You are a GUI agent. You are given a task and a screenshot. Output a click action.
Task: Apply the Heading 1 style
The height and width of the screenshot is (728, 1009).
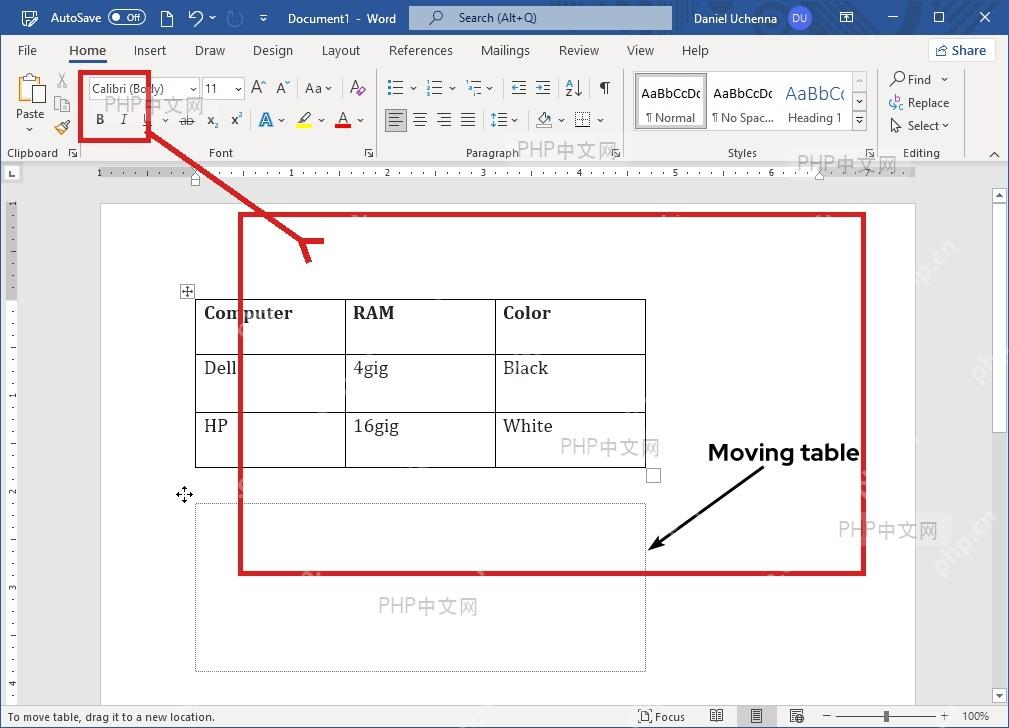point(815,102)
